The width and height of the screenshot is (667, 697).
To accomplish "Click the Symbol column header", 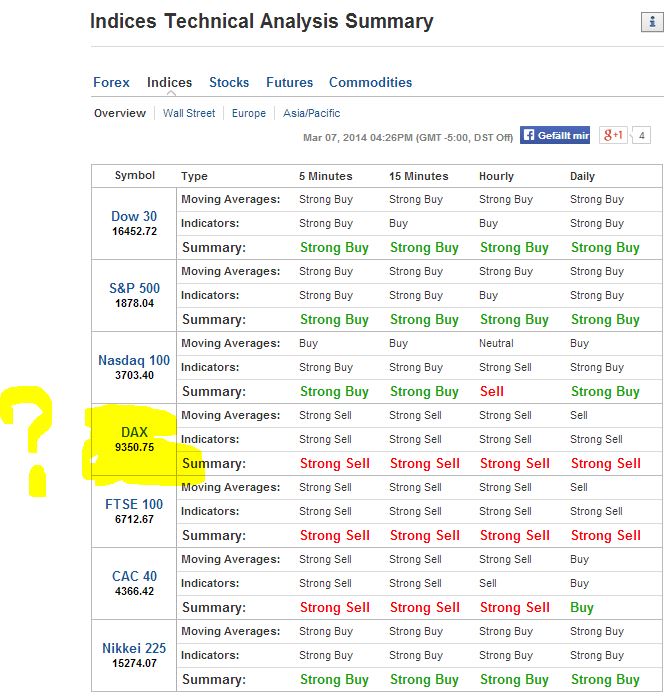I will pos(135,175).
